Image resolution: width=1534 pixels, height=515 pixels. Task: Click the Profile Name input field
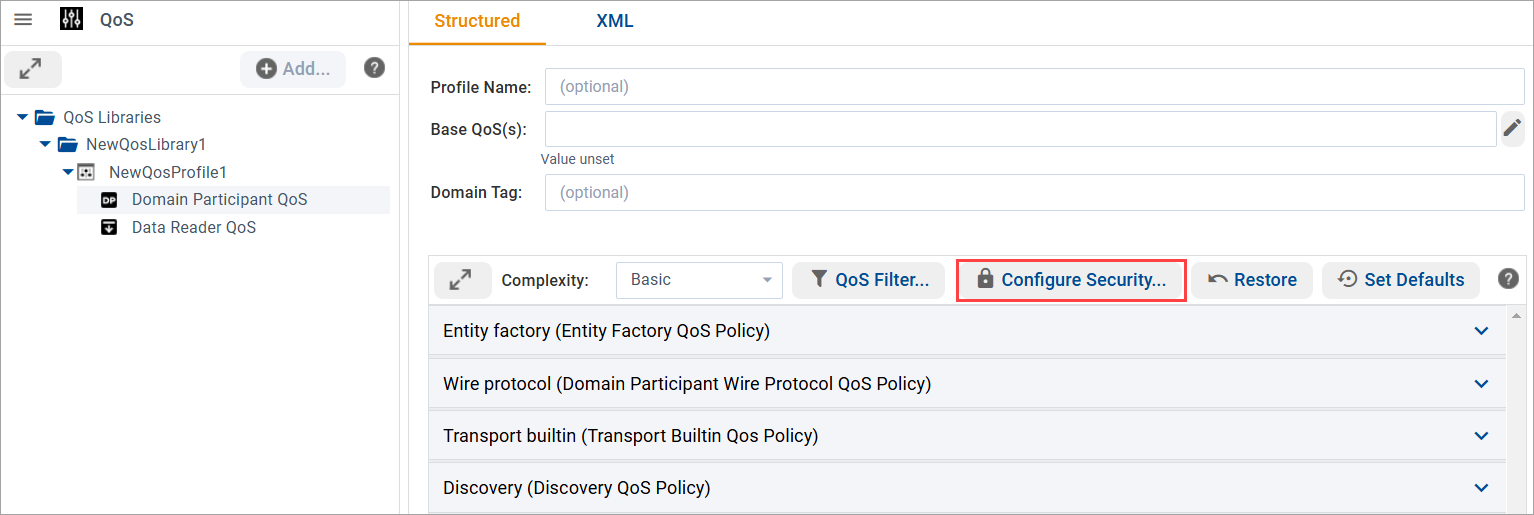pos(1034,87)
